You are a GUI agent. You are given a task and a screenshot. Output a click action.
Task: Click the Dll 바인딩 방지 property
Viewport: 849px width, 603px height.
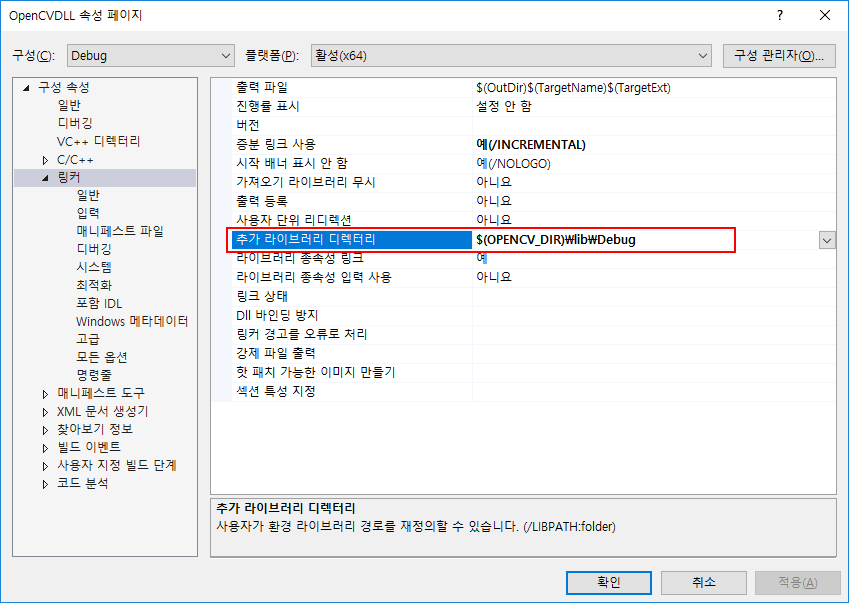pos(352,316)
